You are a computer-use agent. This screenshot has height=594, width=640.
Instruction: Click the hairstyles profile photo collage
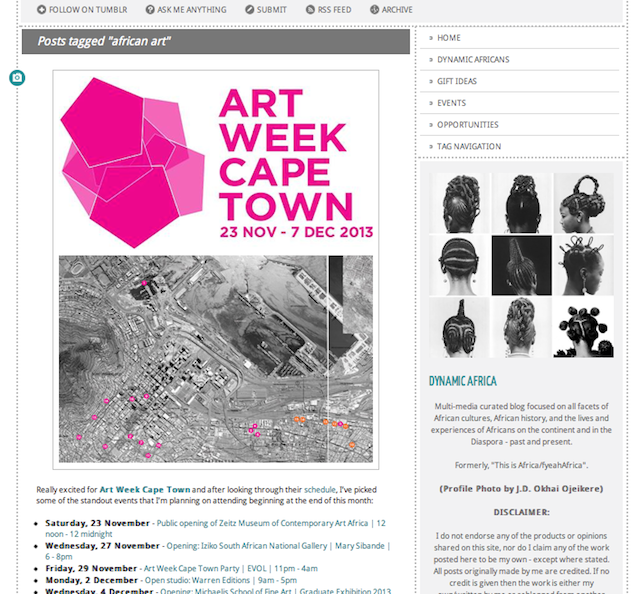pyautogui.click(x=521, y=265)
